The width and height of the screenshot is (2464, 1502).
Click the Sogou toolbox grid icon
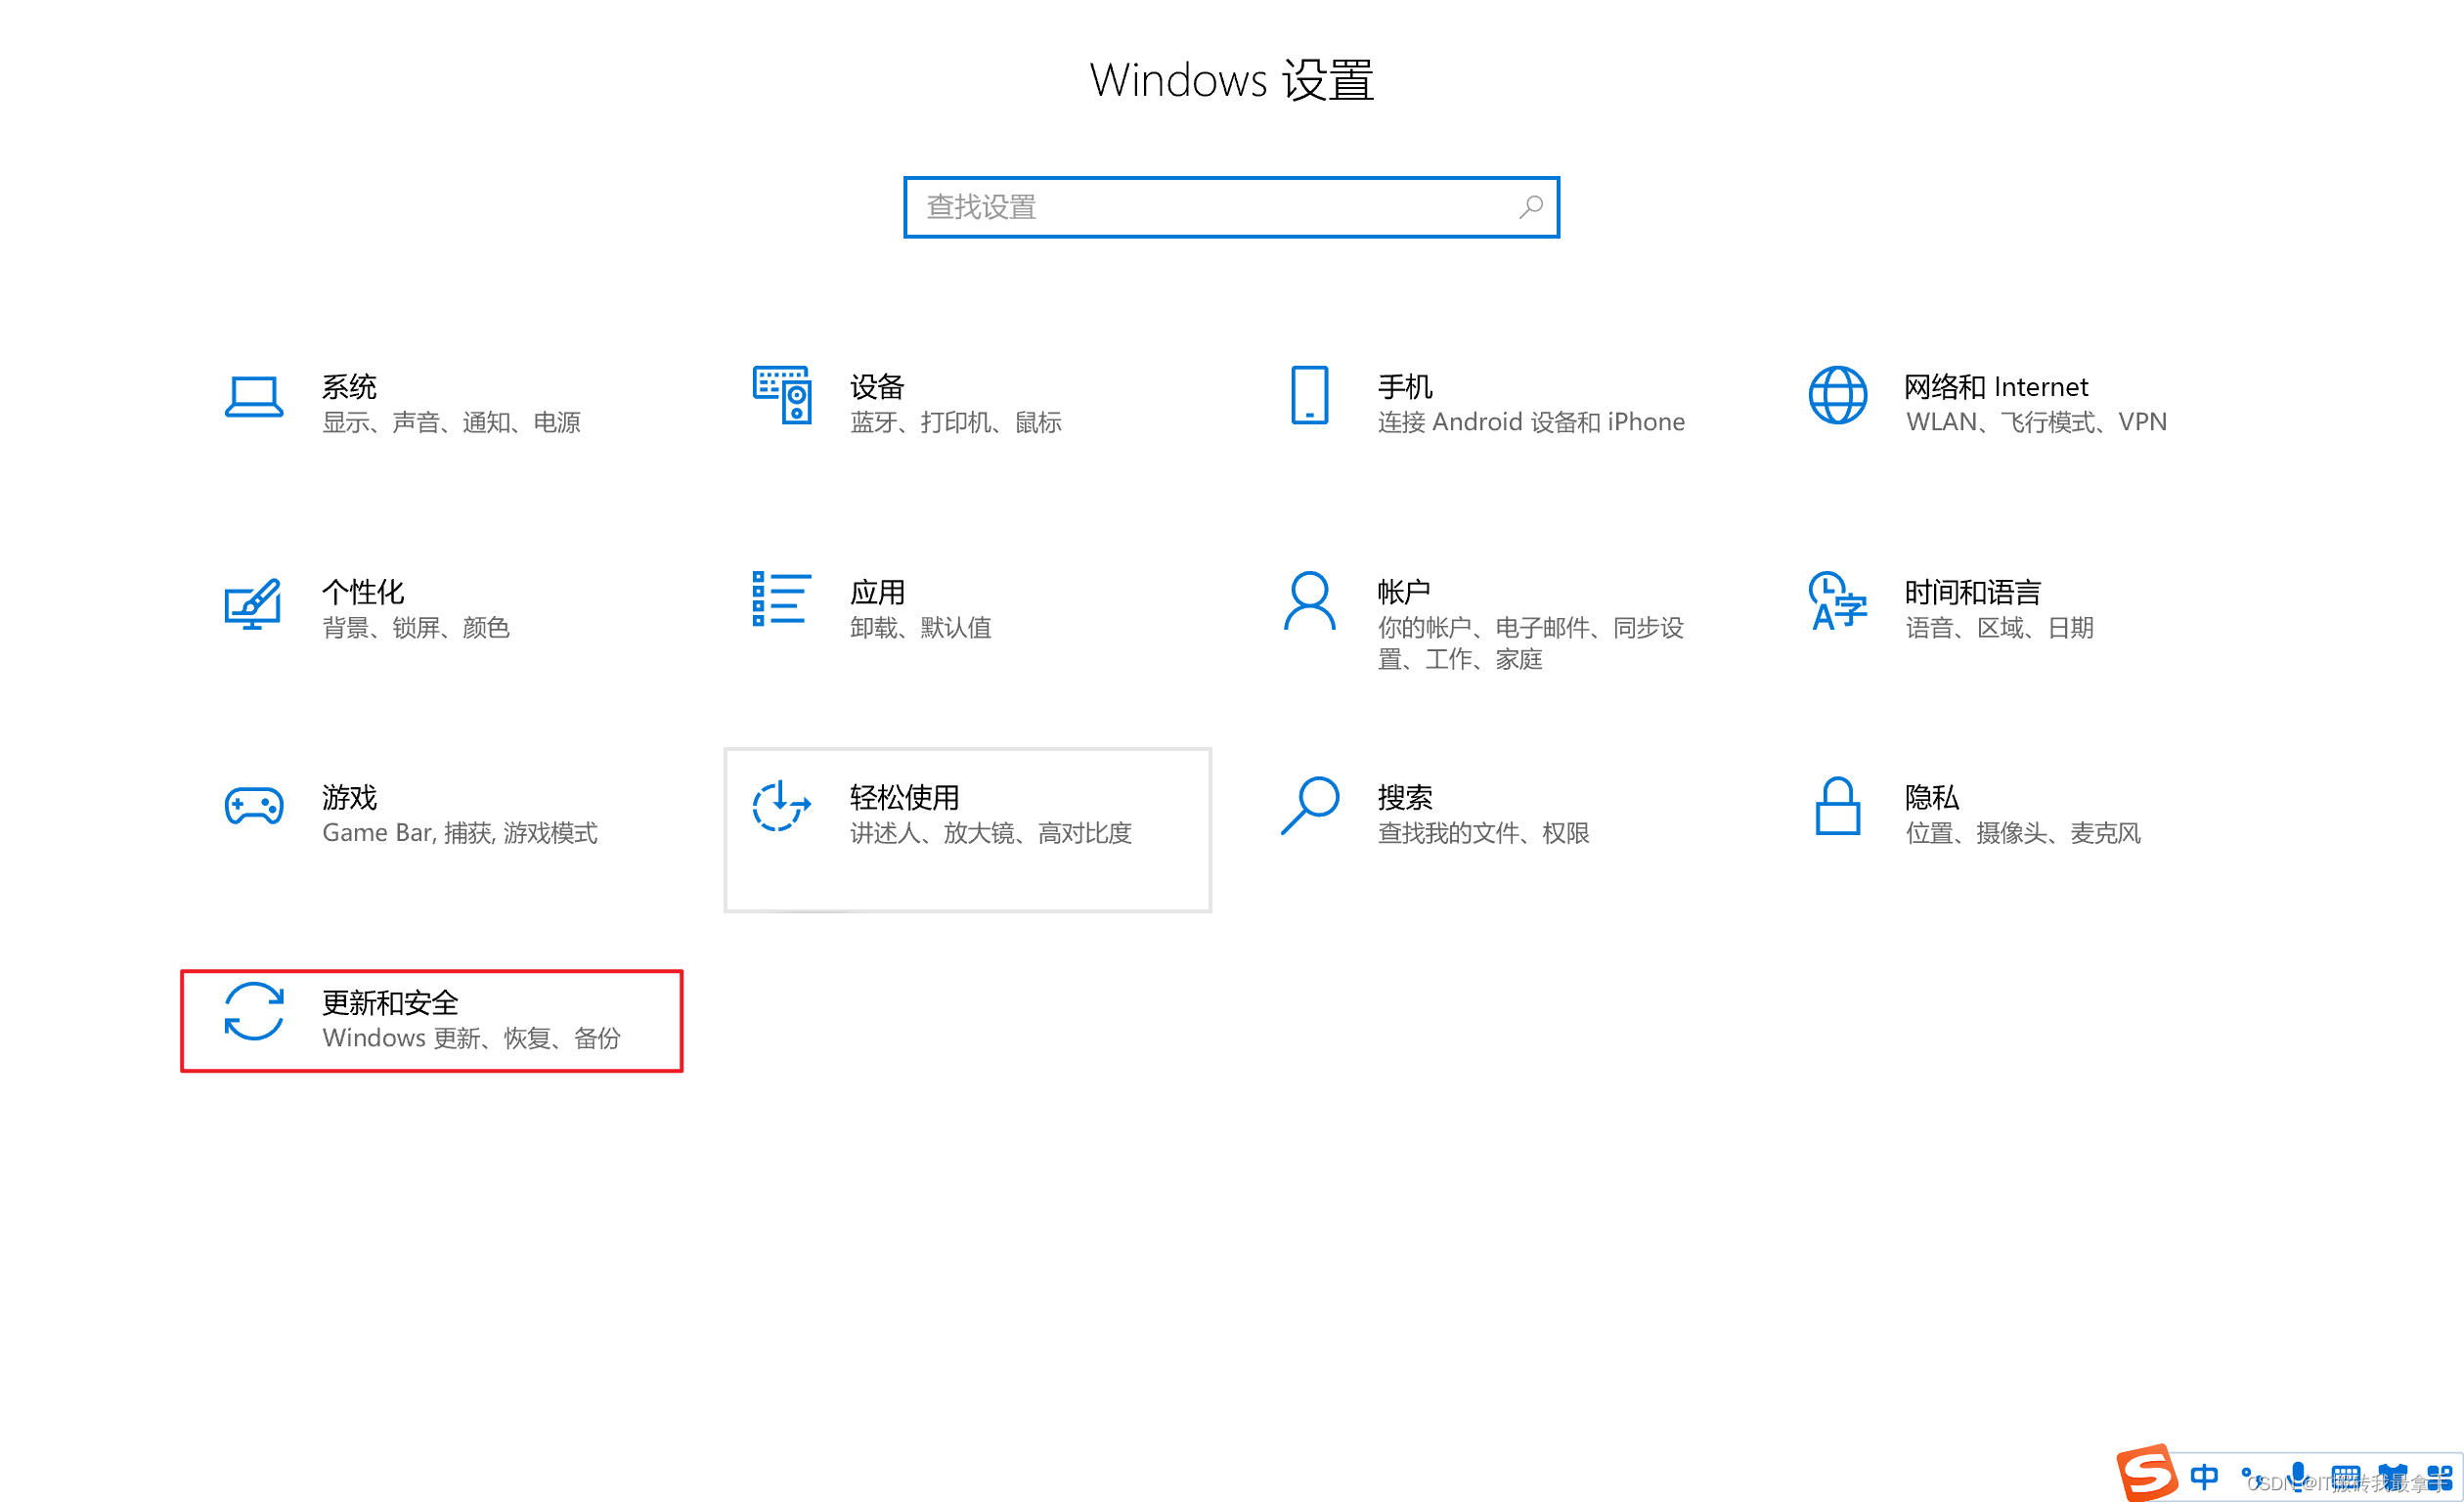point(2439,1476)
